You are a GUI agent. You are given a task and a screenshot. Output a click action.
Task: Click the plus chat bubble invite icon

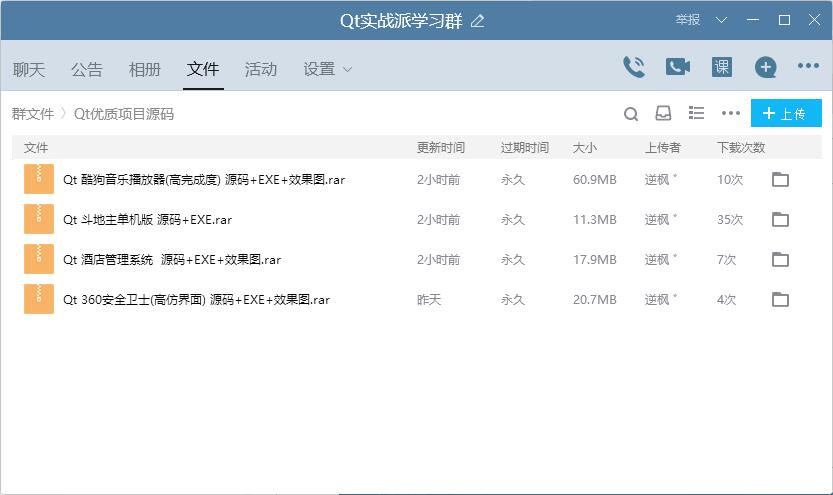[766, 67]
